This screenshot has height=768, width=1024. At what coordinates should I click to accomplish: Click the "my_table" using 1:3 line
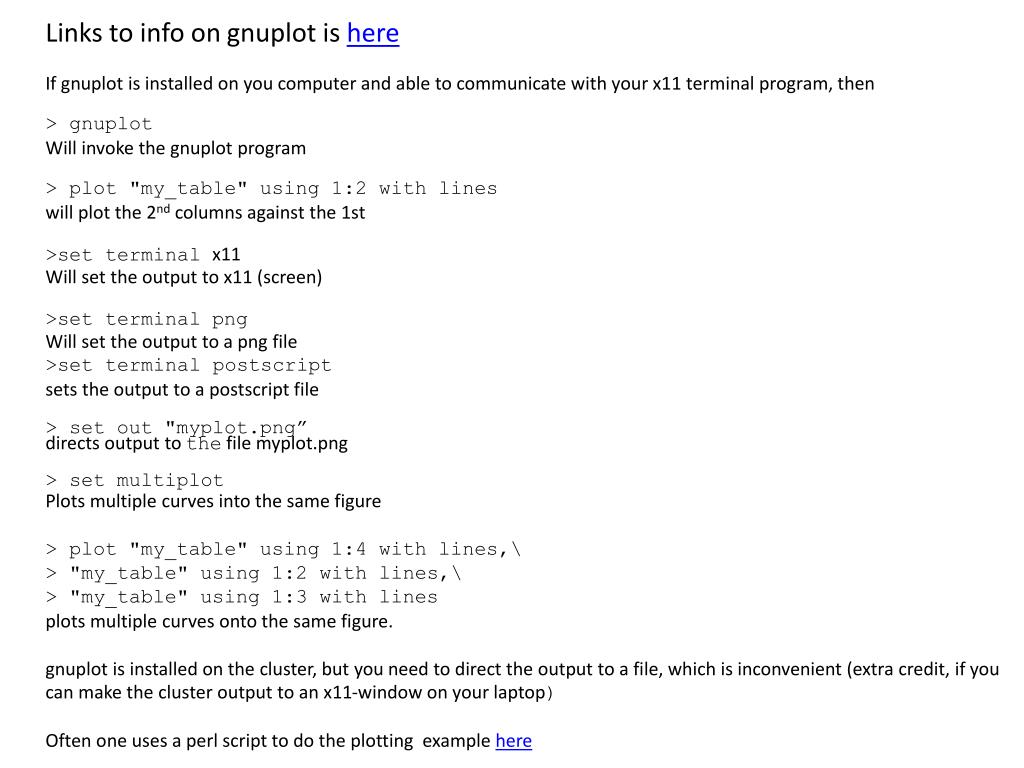point(242,597)
